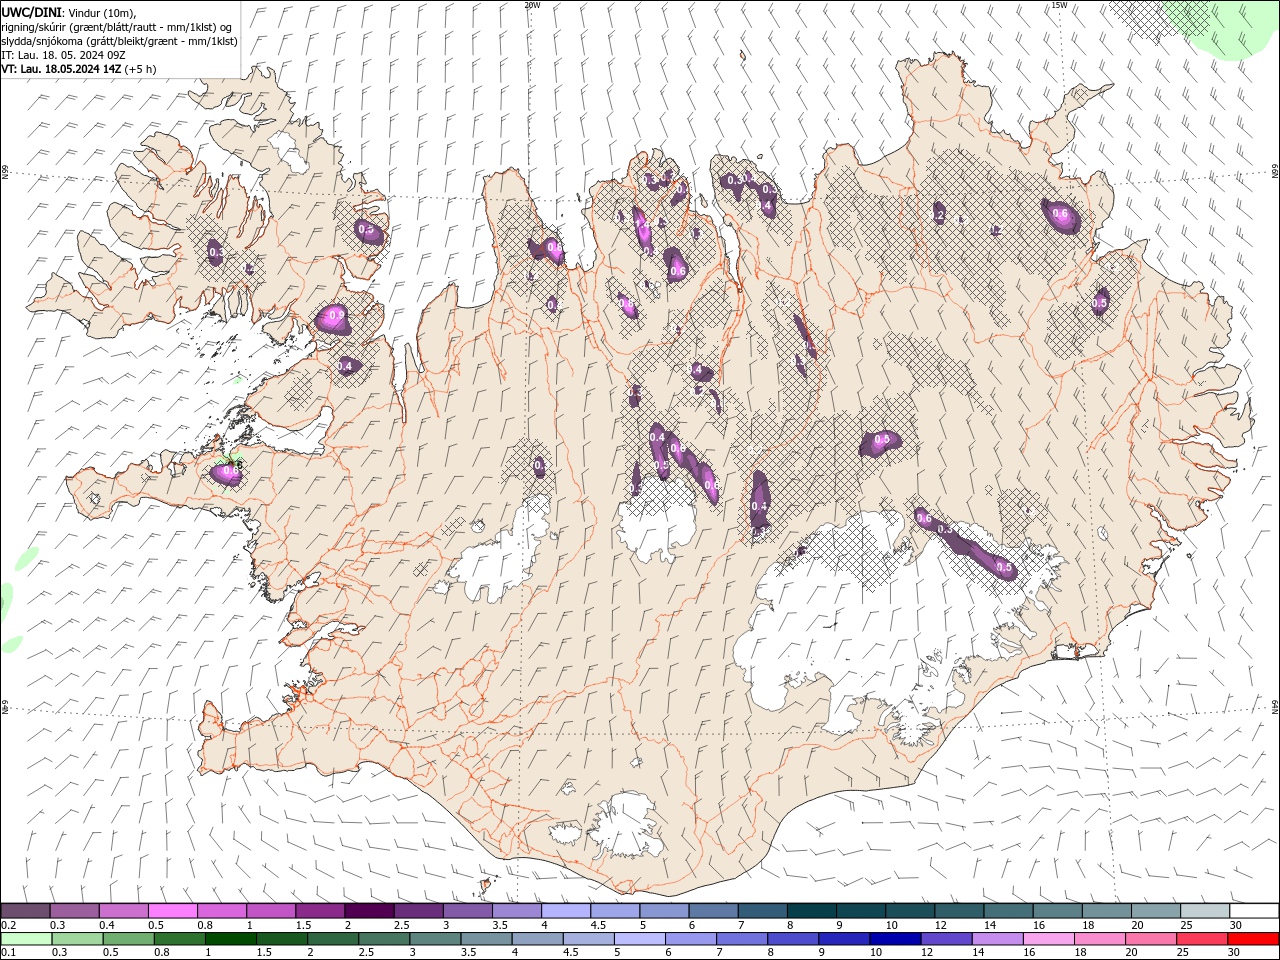Pick the violet swatch labeled 12 in bottom legend row
The width and height of the screenshot is (1280, 960).
click(x=946, y=939)
